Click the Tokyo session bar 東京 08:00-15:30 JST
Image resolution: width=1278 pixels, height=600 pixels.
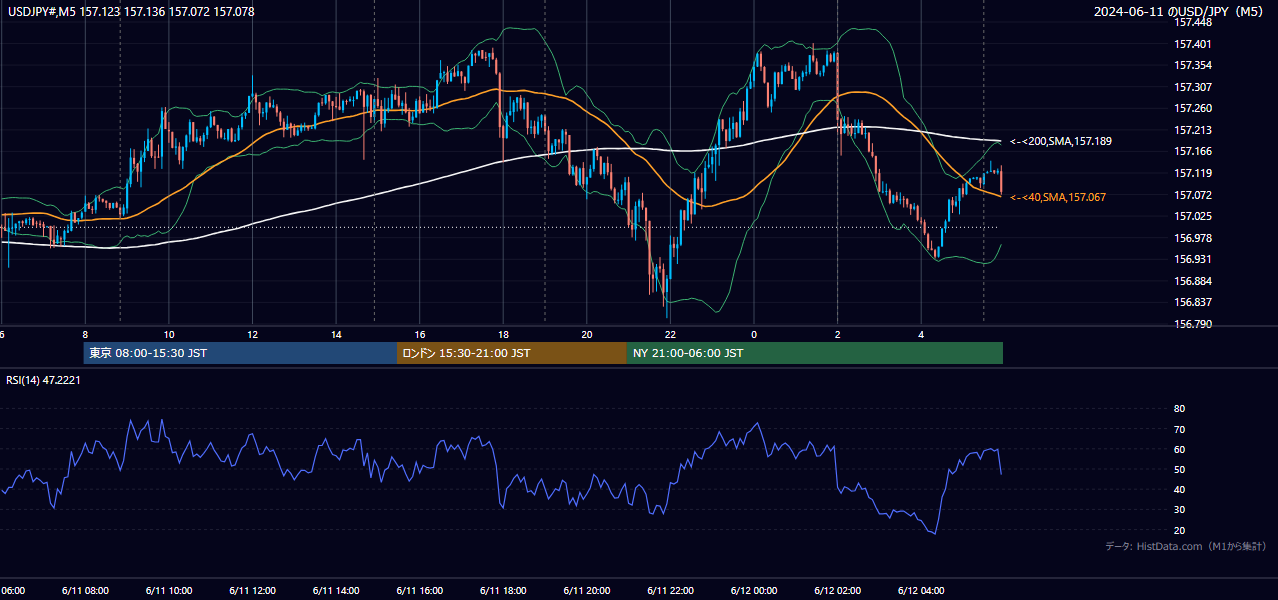240,353
